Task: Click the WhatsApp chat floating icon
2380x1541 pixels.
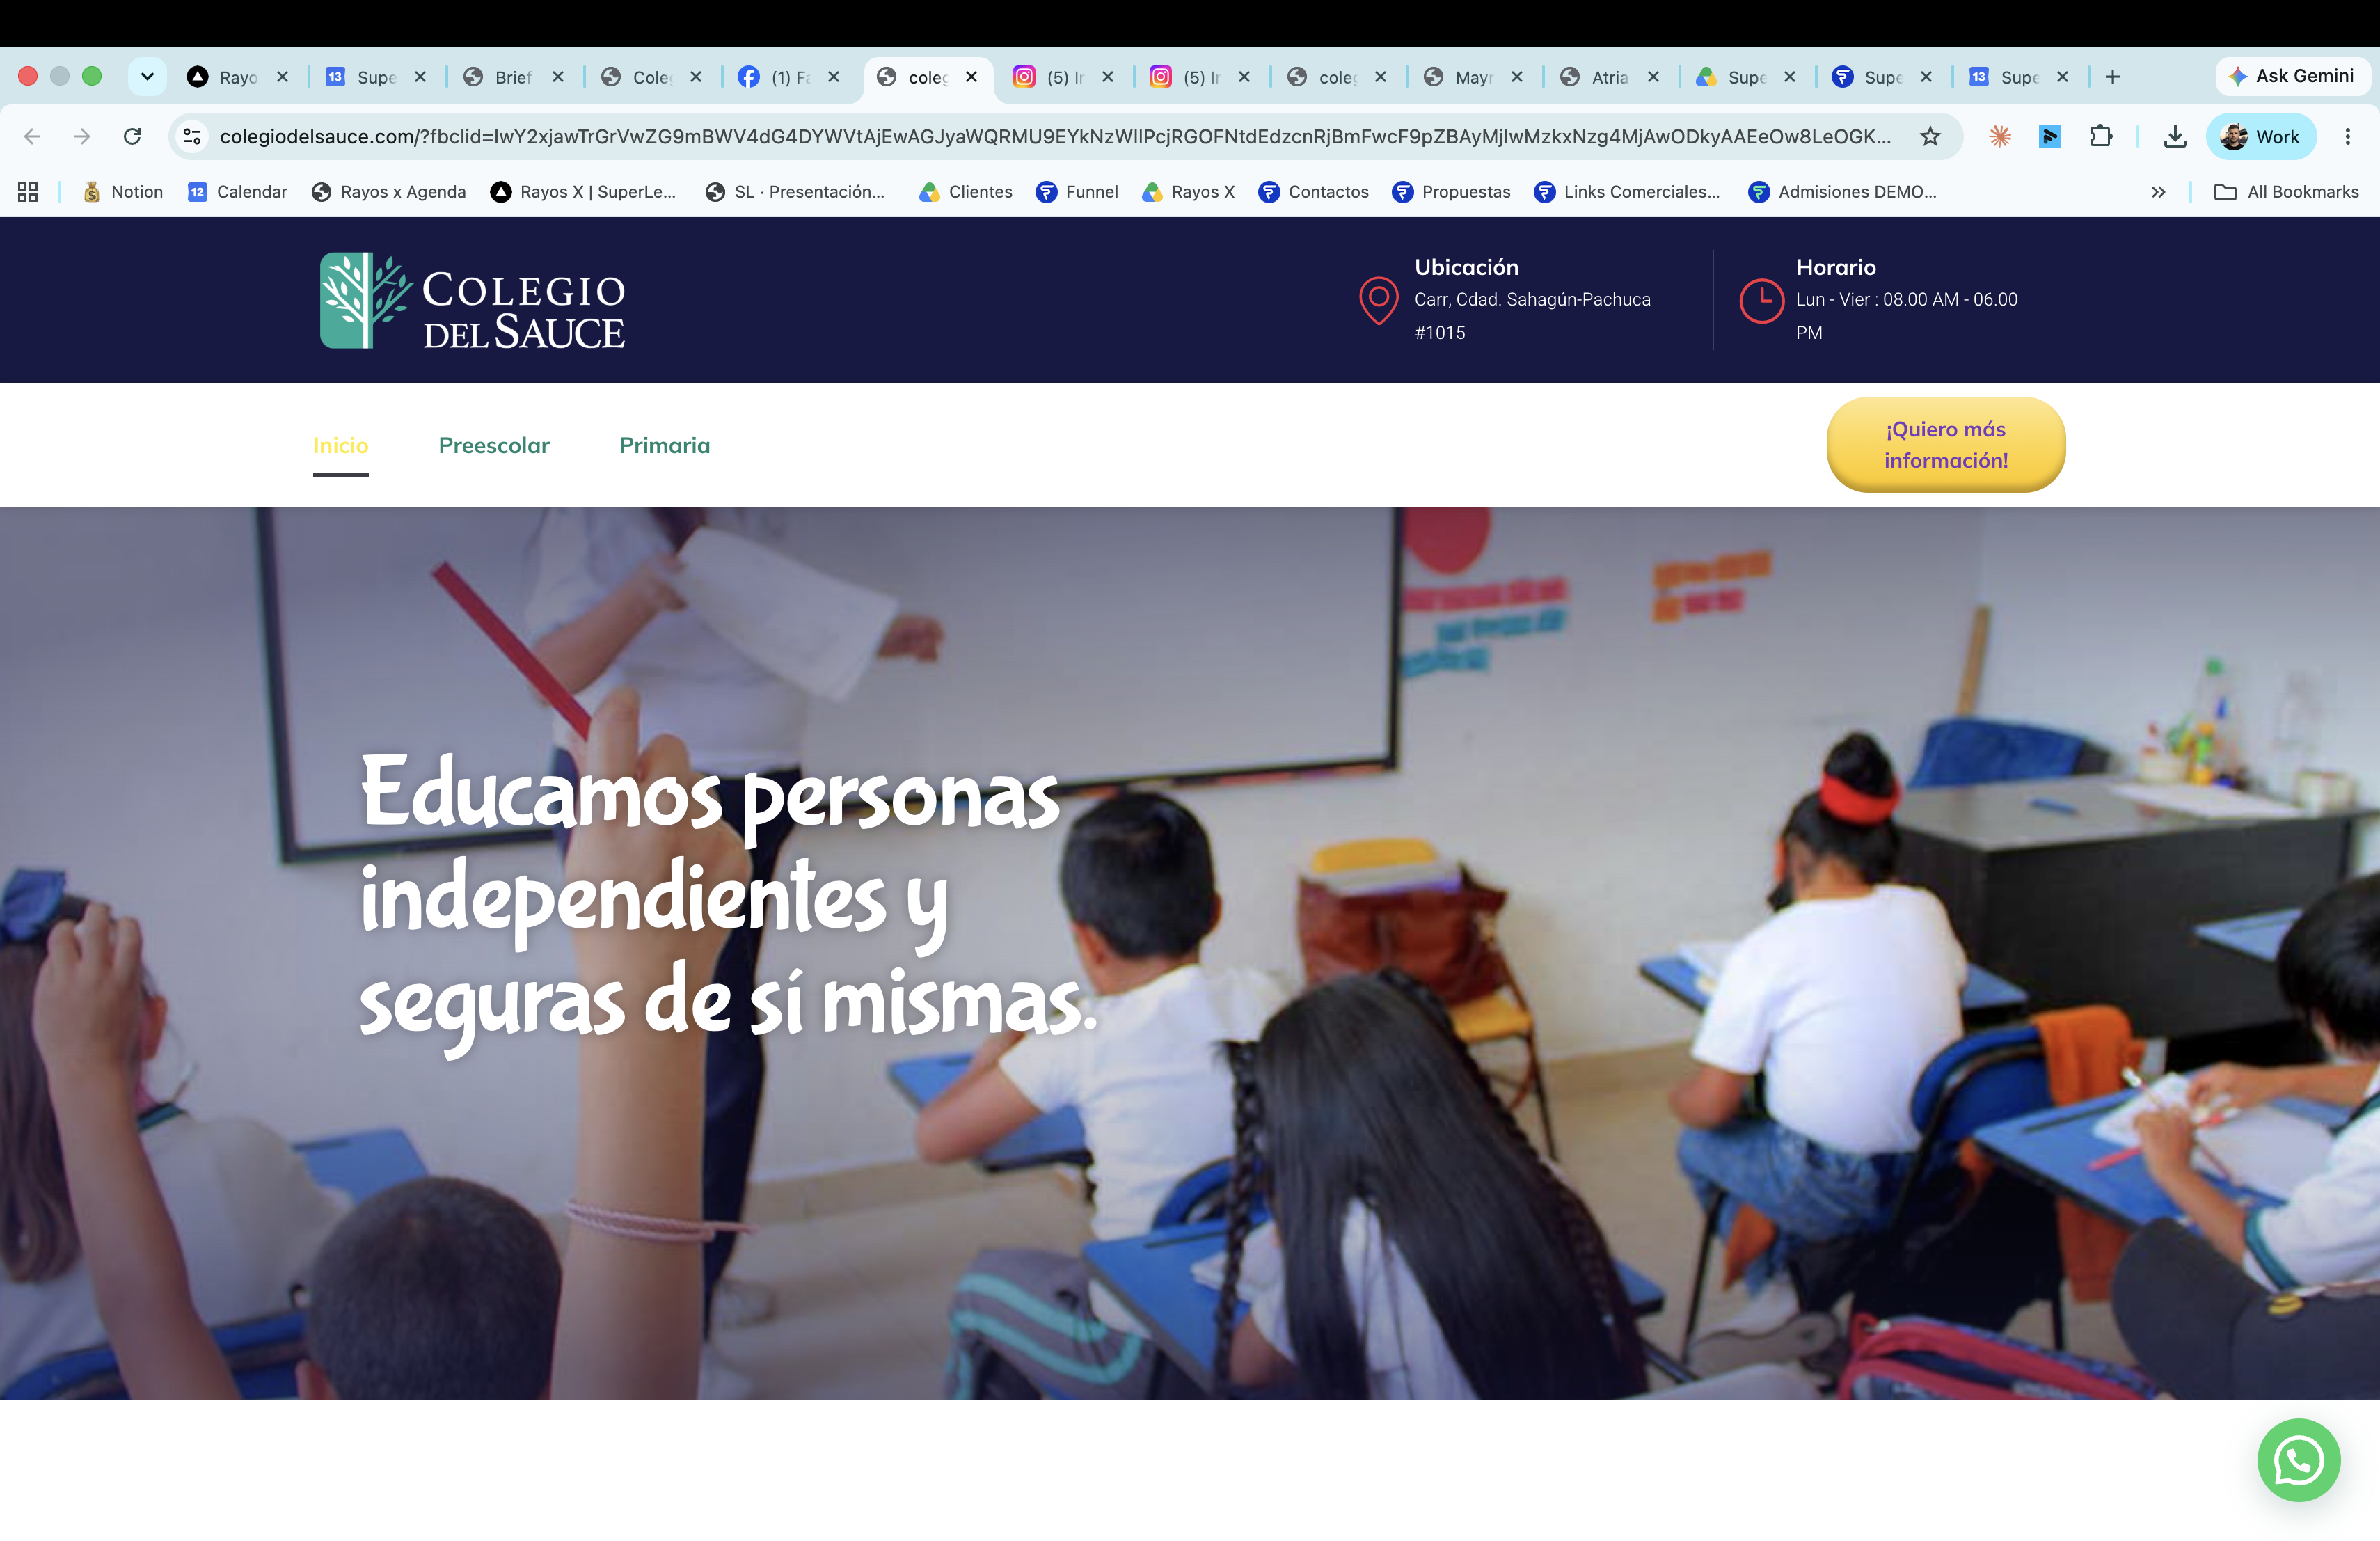Action: pyautogui.click(x=2298, y=1459)
